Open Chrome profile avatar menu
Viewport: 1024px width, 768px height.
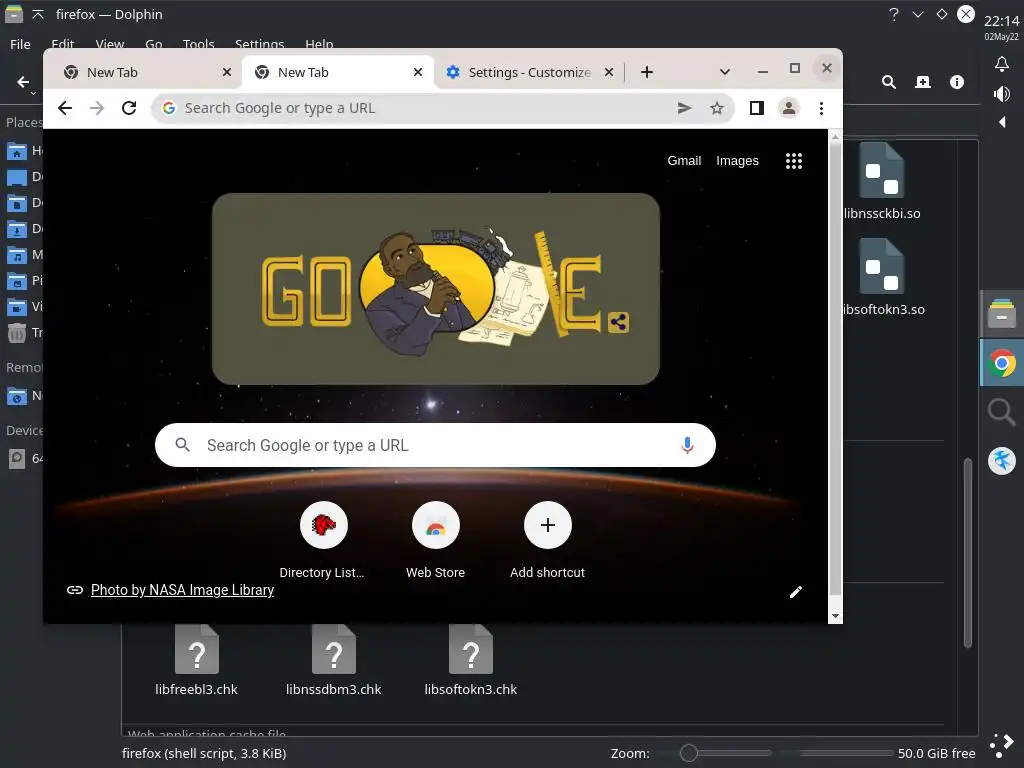click(x=789, y=108)
